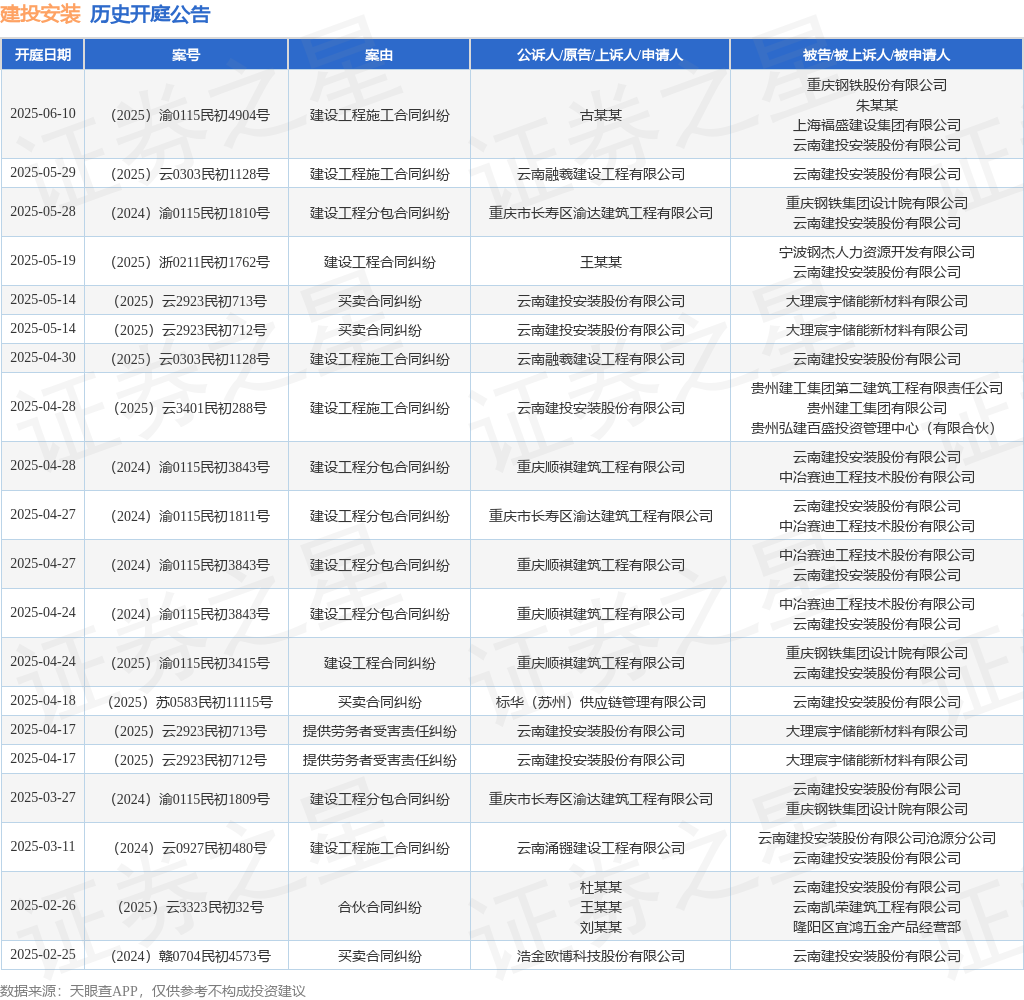Select date cell 2025-03-27
Viewport: 1024px width, 1000px height.
click(x=43, y=798)
